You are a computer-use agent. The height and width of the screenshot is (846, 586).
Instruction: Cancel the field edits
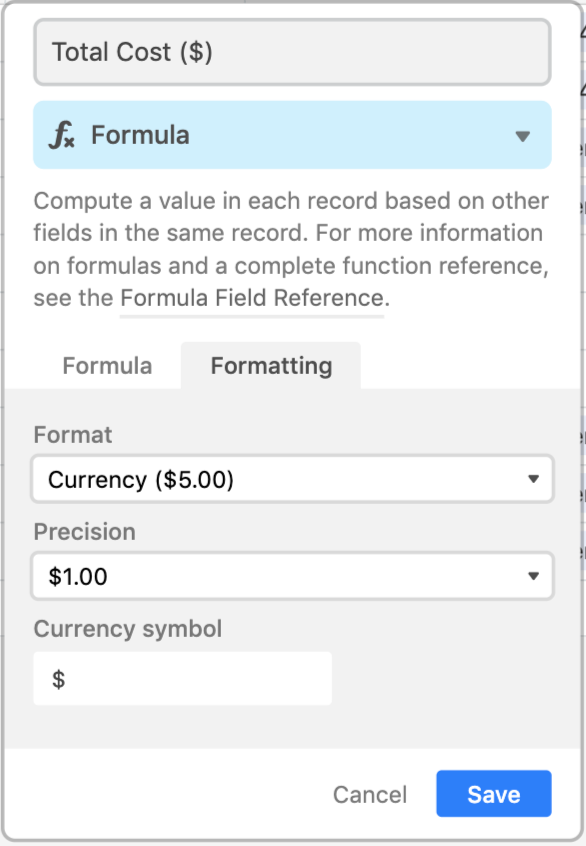[x=370, y=794]
